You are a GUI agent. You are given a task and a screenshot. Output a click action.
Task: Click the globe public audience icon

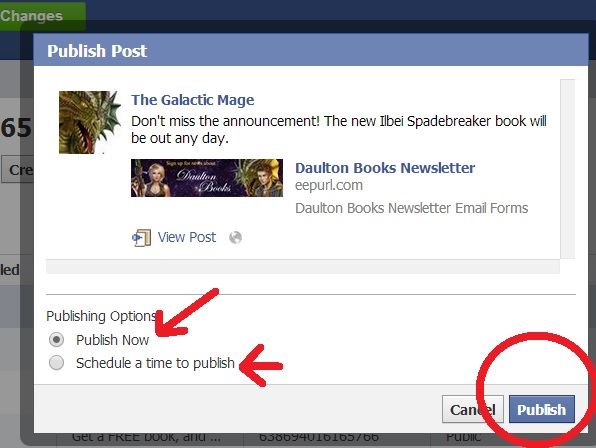pyautogui.click(x=235, y=237)
